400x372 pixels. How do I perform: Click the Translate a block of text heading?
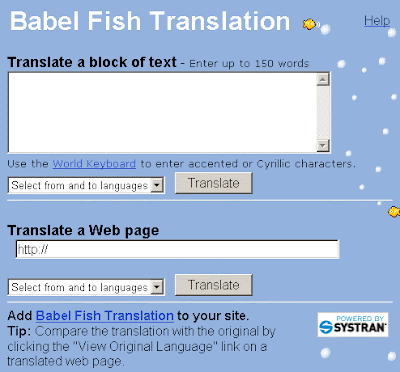[92, 62]
